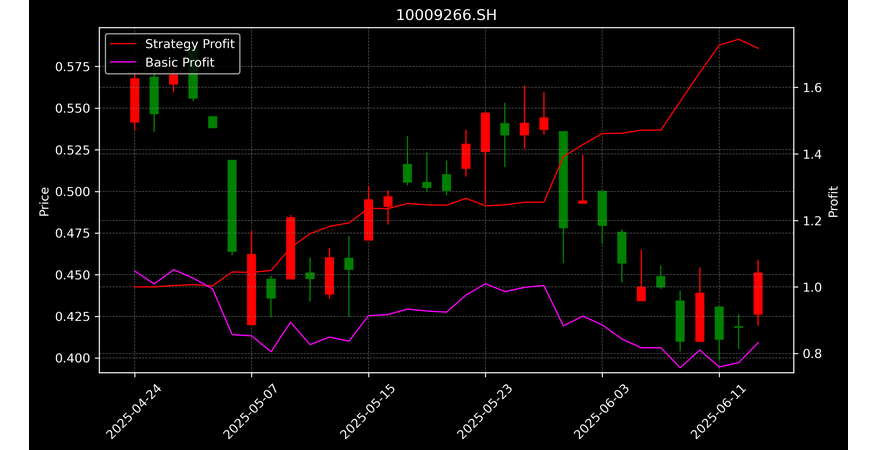Click the red candlestick at 2025-05-07

(x=251, y=289)
